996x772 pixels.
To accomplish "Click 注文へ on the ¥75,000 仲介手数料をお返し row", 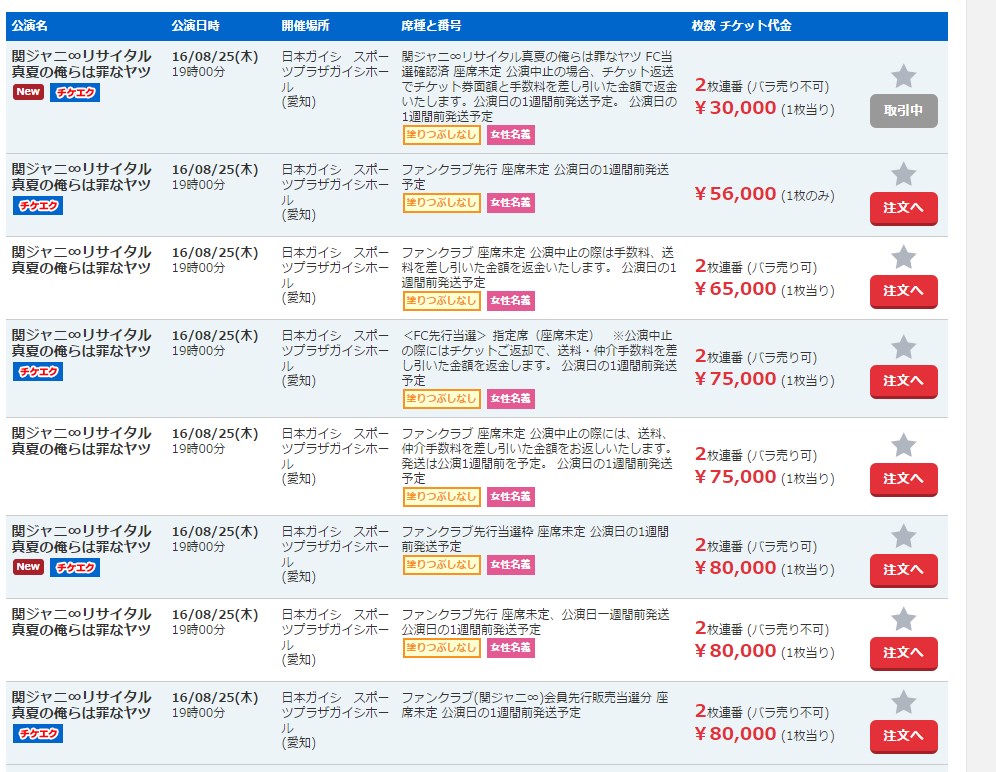I will (x=903, y=480).
